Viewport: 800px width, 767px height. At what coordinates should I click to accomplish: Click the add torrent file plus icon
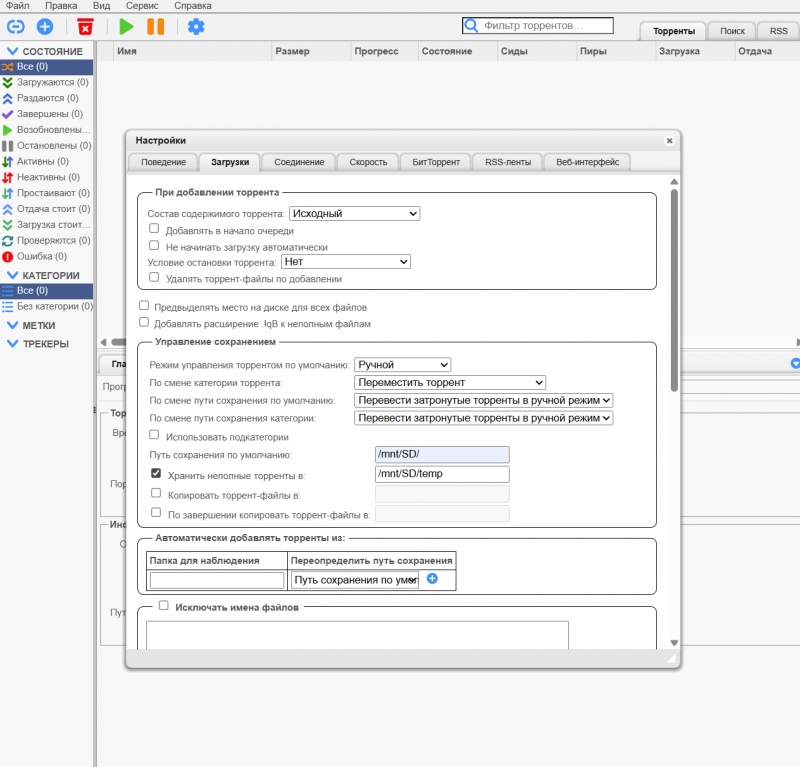[x=45, y=26]
